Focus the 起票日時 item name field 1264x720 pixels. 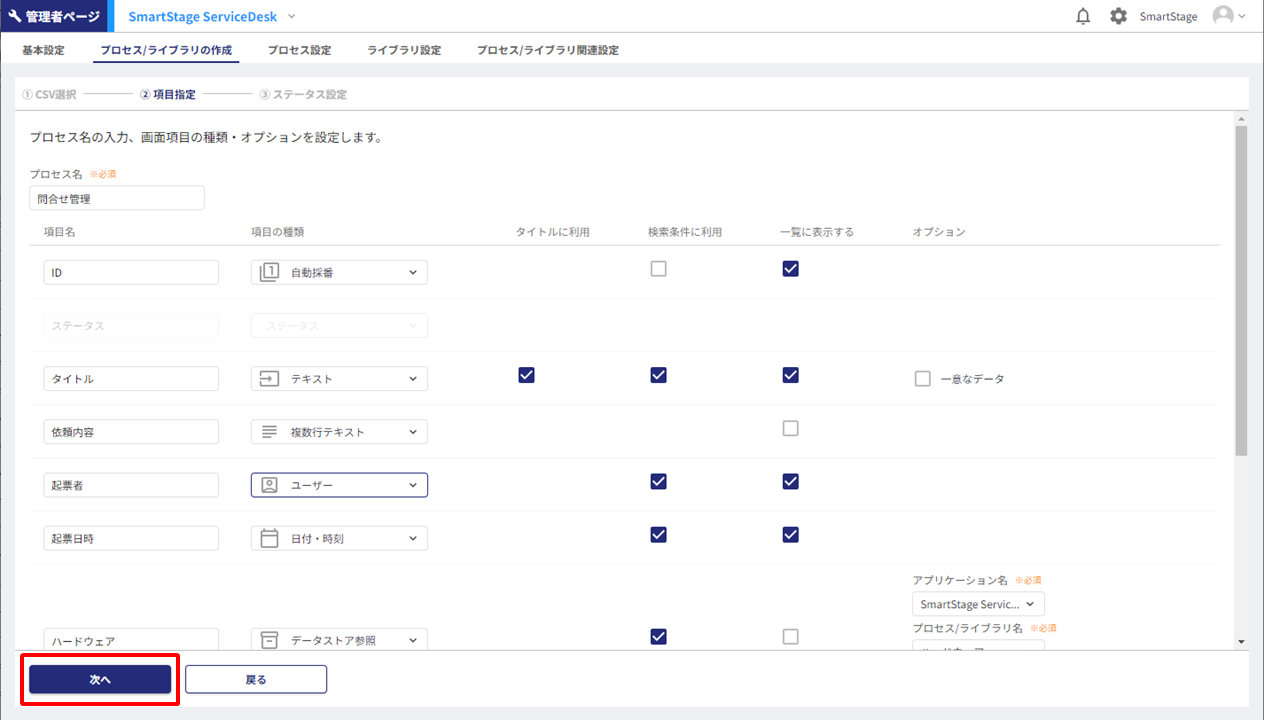(x=131, y=538)
